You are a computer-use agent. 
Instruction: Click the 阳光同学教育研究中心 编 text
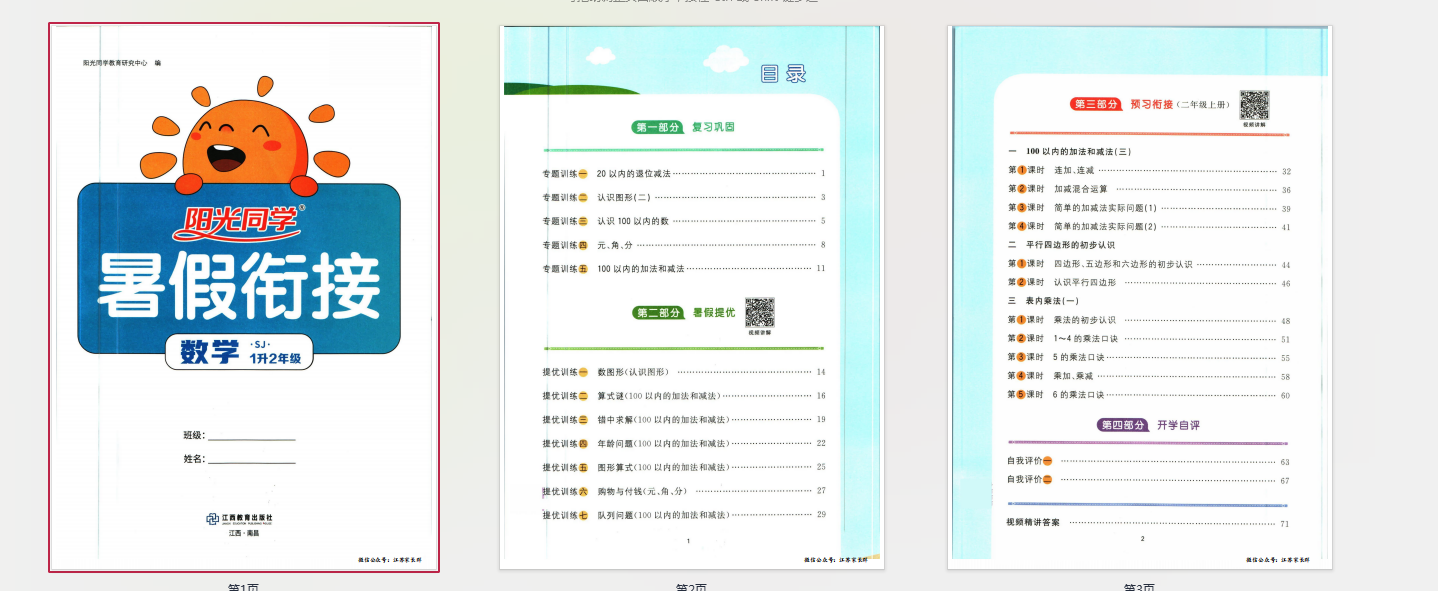pos(121,63)
